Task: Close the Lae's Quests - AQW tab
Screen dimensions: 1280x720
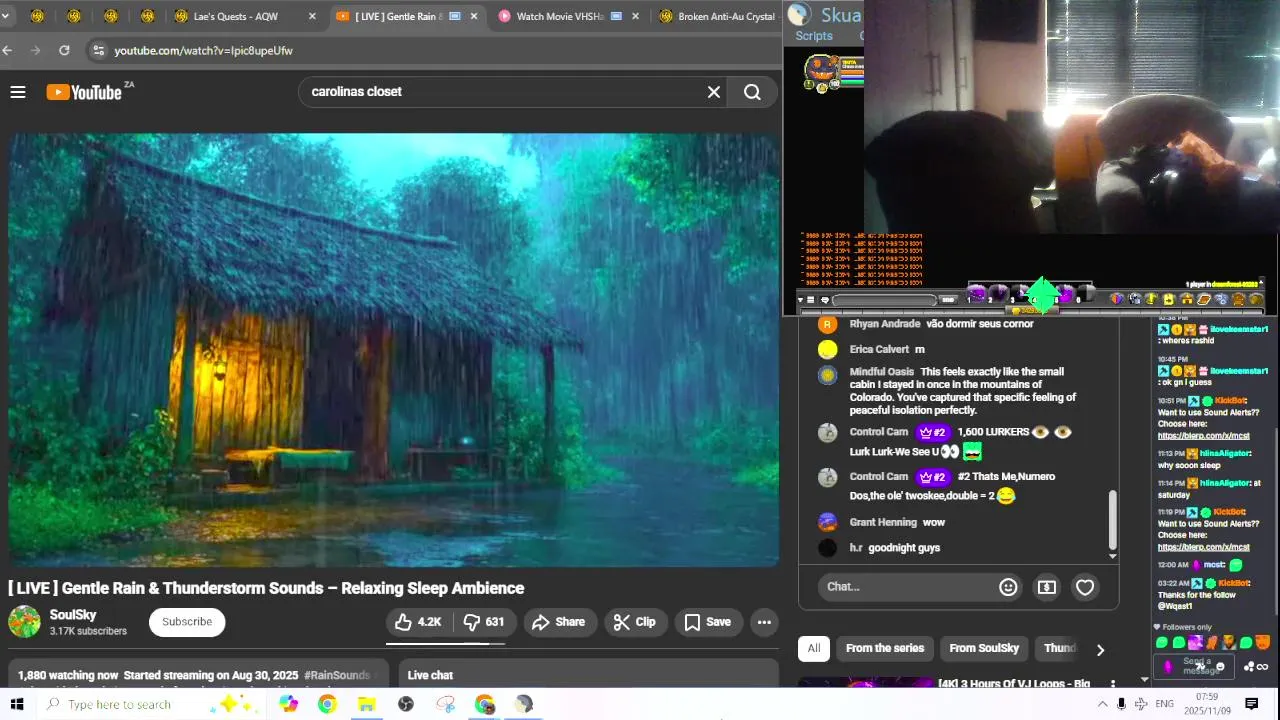Action: tap(312, 16)
